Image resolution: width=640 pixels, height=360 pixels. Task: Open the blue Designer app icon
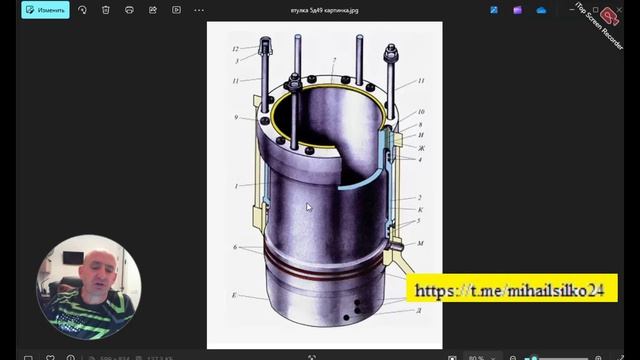494,10
